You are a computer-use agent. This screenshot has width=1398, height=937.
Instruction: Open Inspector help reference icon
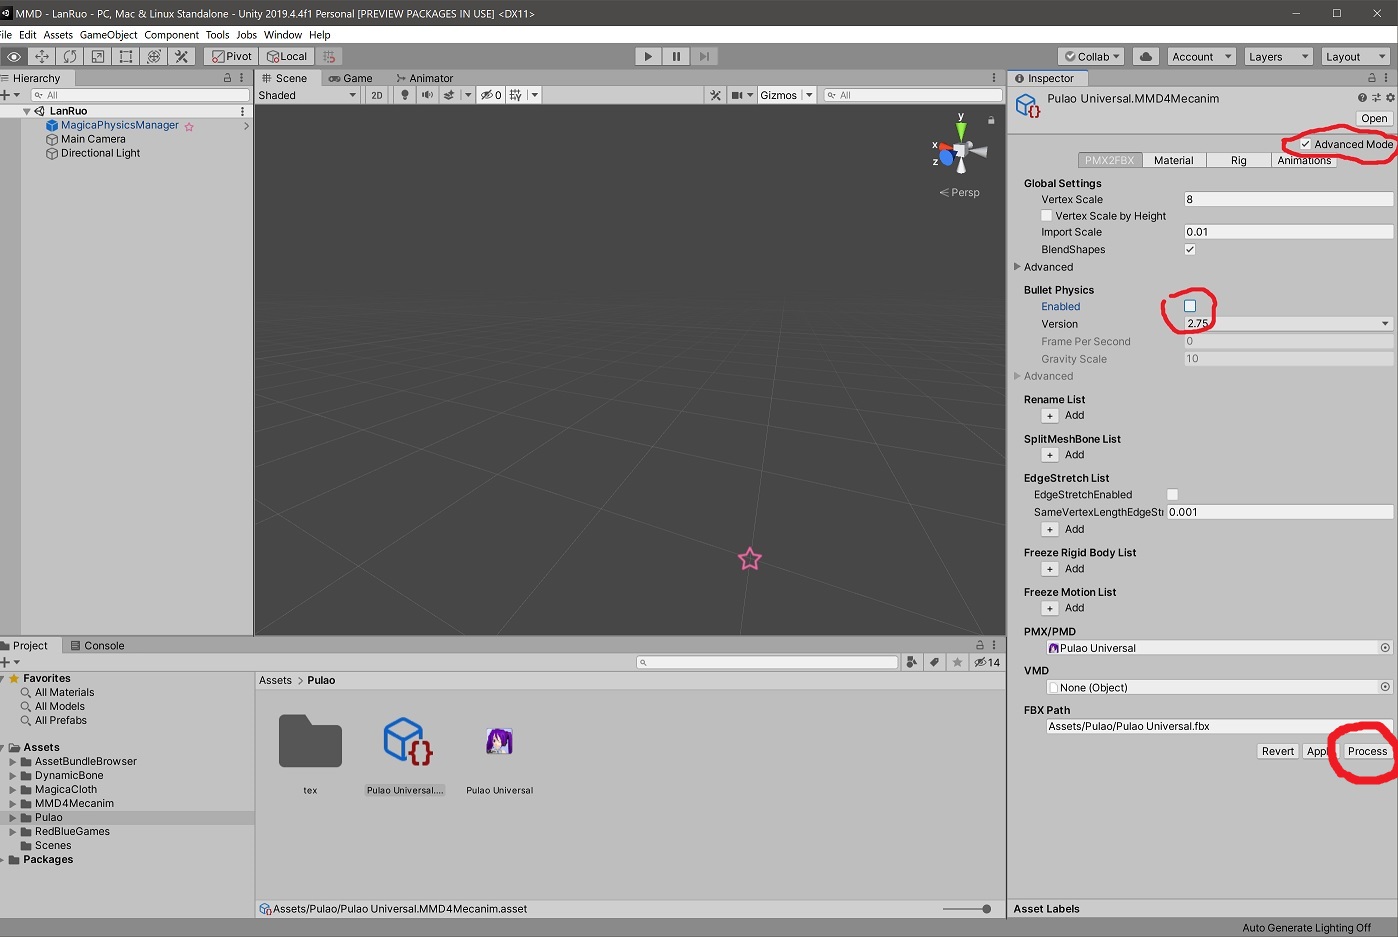click(x=1362, y=98)
